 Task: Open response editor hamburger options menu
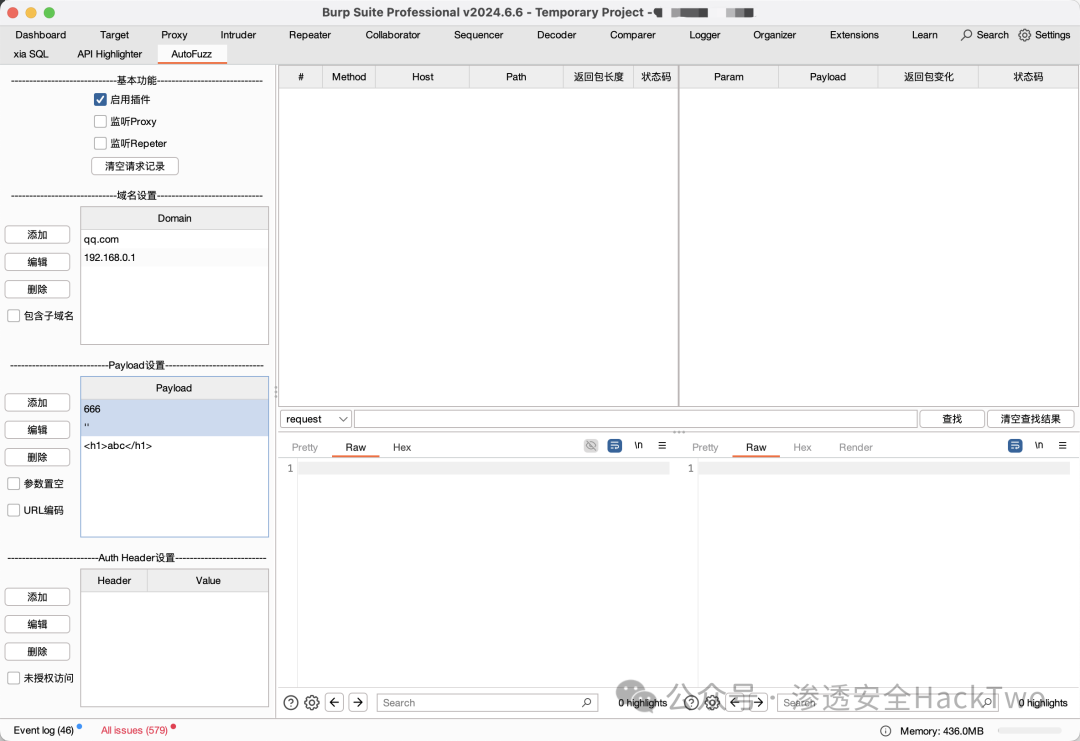click(1063, 446)
